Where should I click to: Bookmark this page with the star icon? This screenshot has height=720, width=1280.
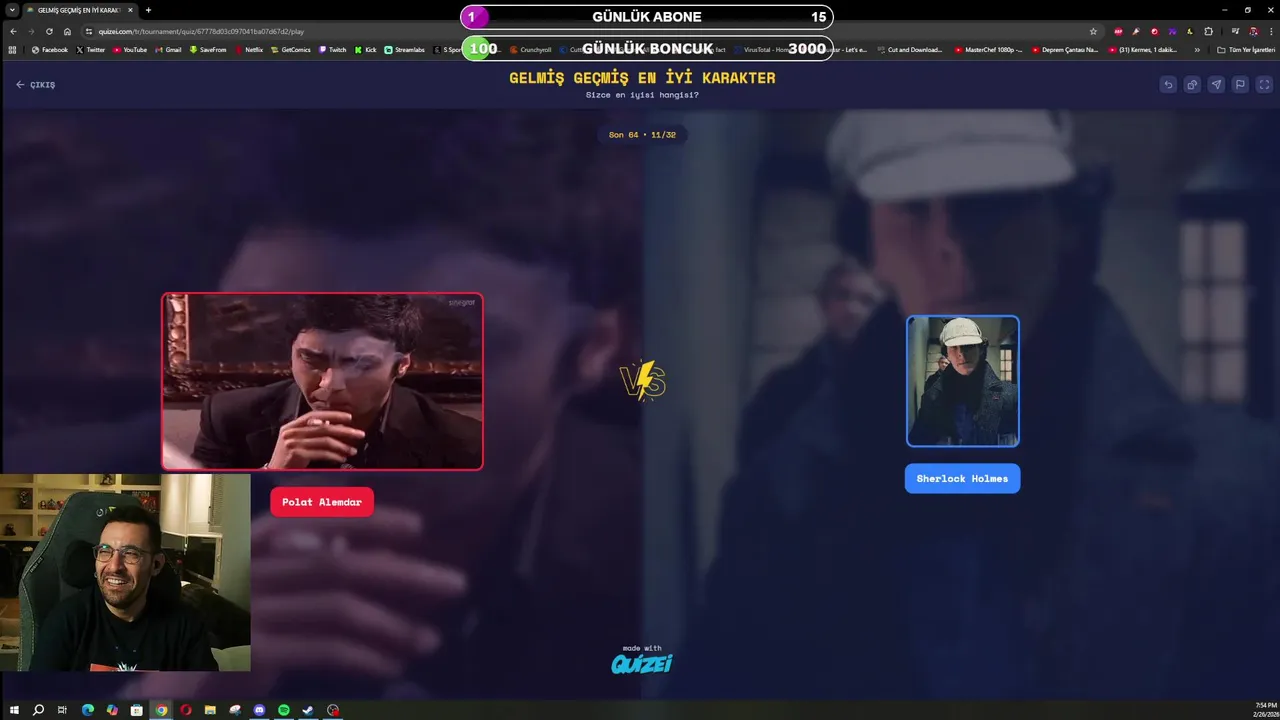[x=1093, y=31]
